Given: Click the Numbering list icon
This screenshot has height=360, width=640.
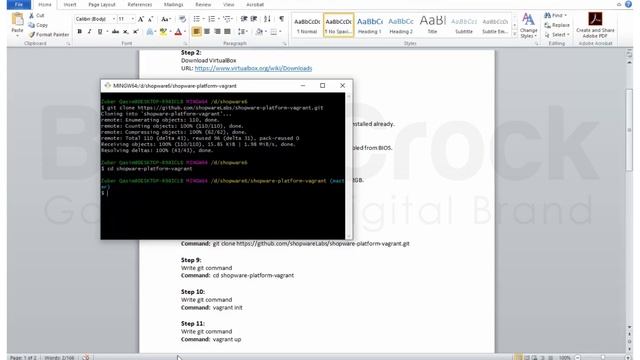Looking at the screenshot, I should (x=211, y=19).
